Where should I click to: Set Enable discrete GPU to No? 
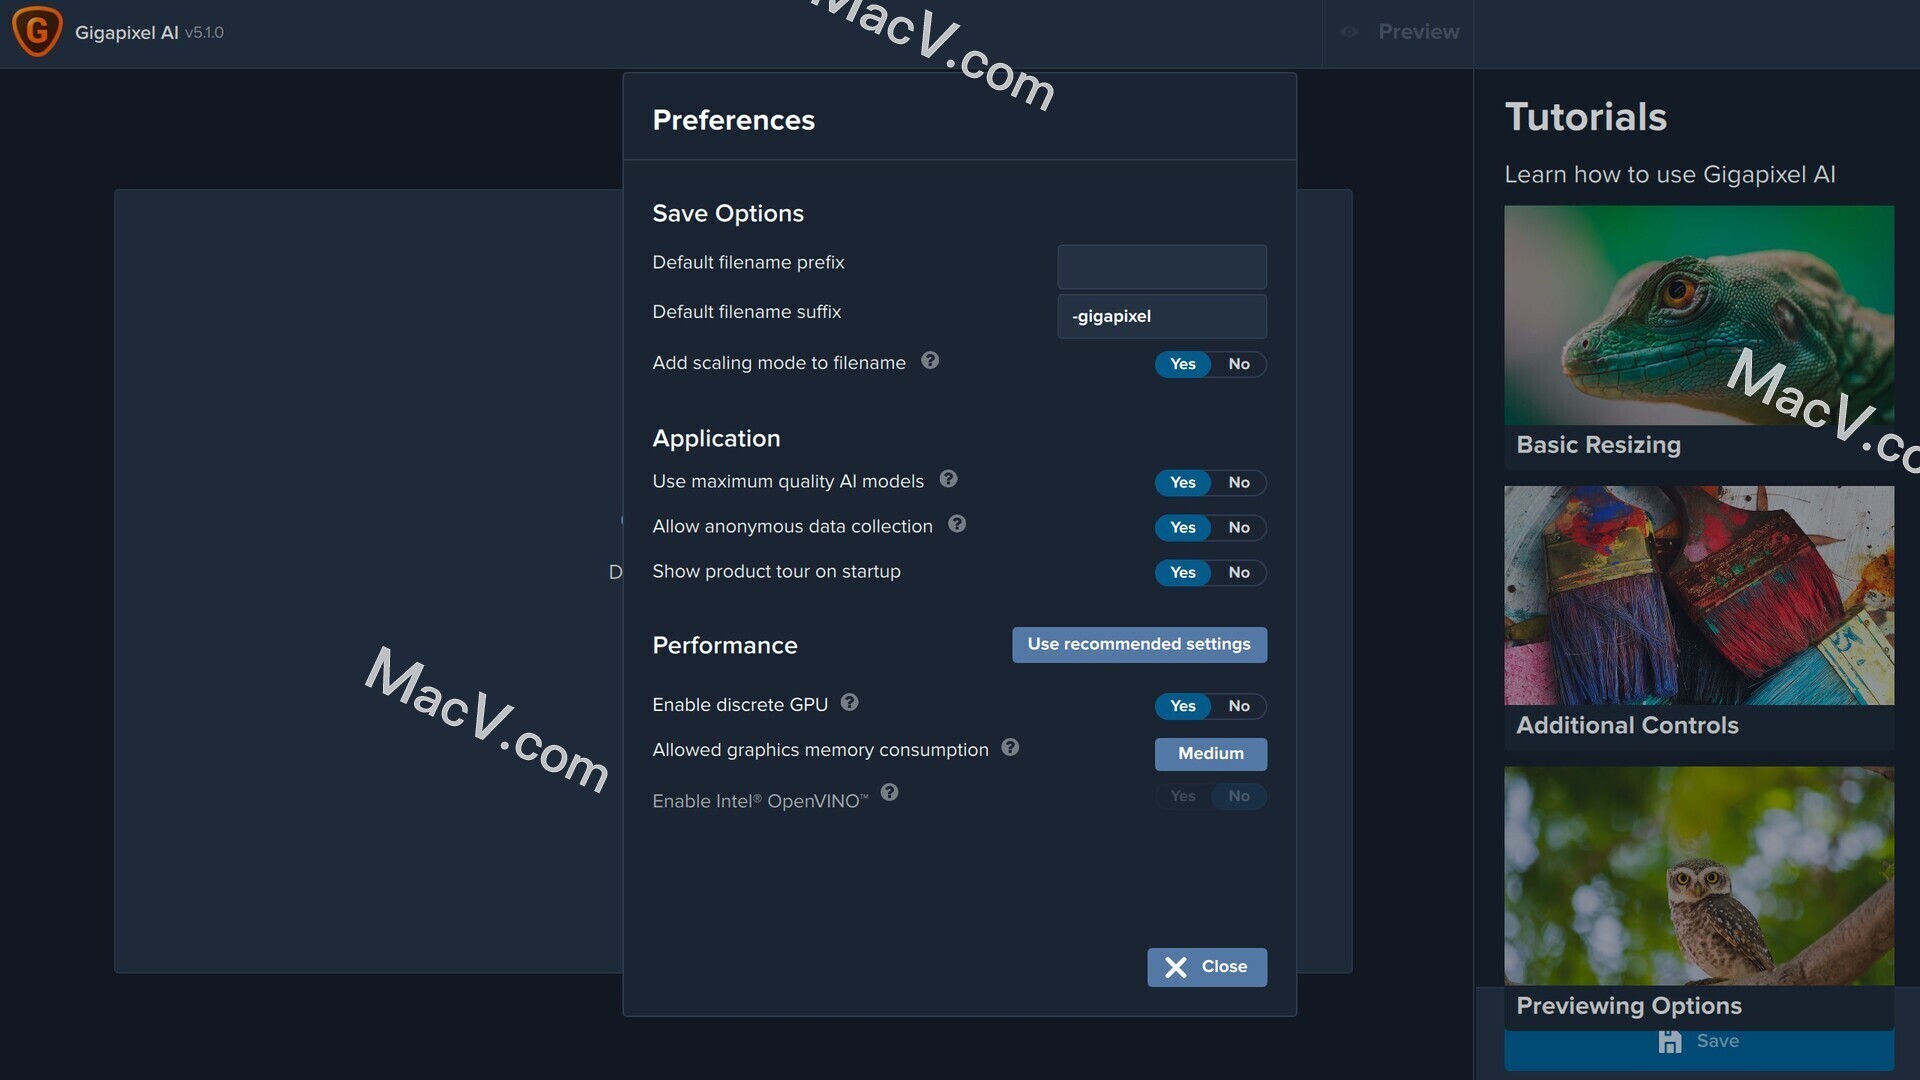(x=1238, y=706)
